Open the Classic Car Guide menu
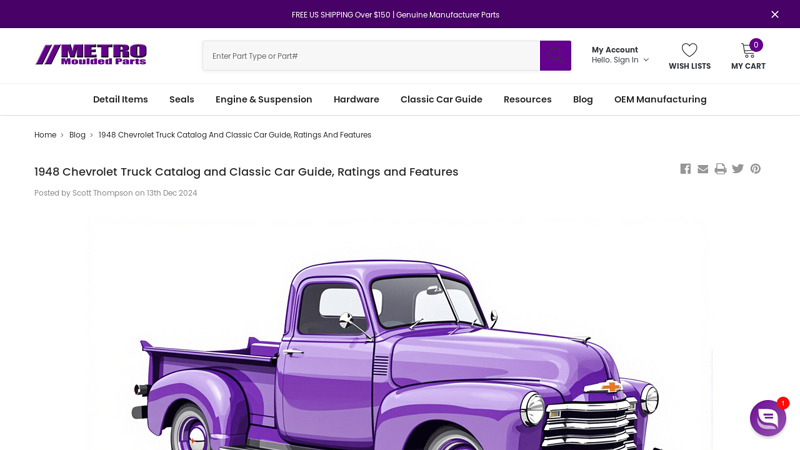 click(x=441, y=99)
